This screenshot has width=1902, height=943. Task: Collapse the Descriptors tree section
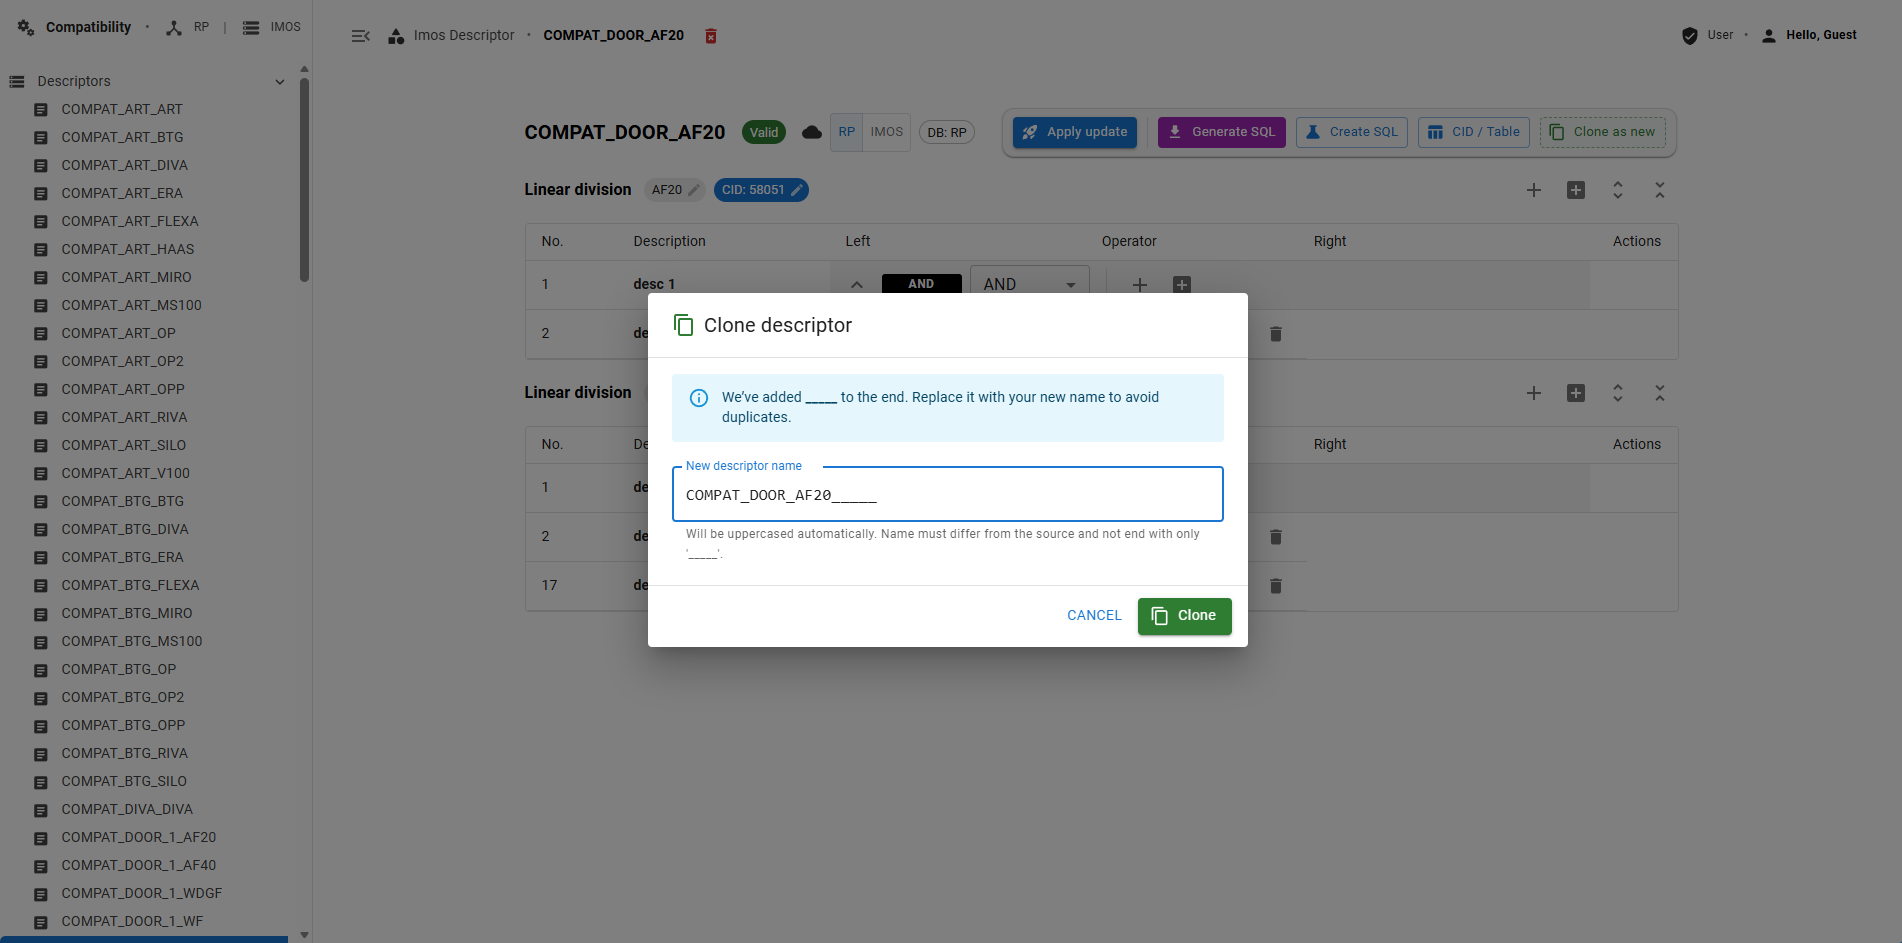click(x=280, y=82)
